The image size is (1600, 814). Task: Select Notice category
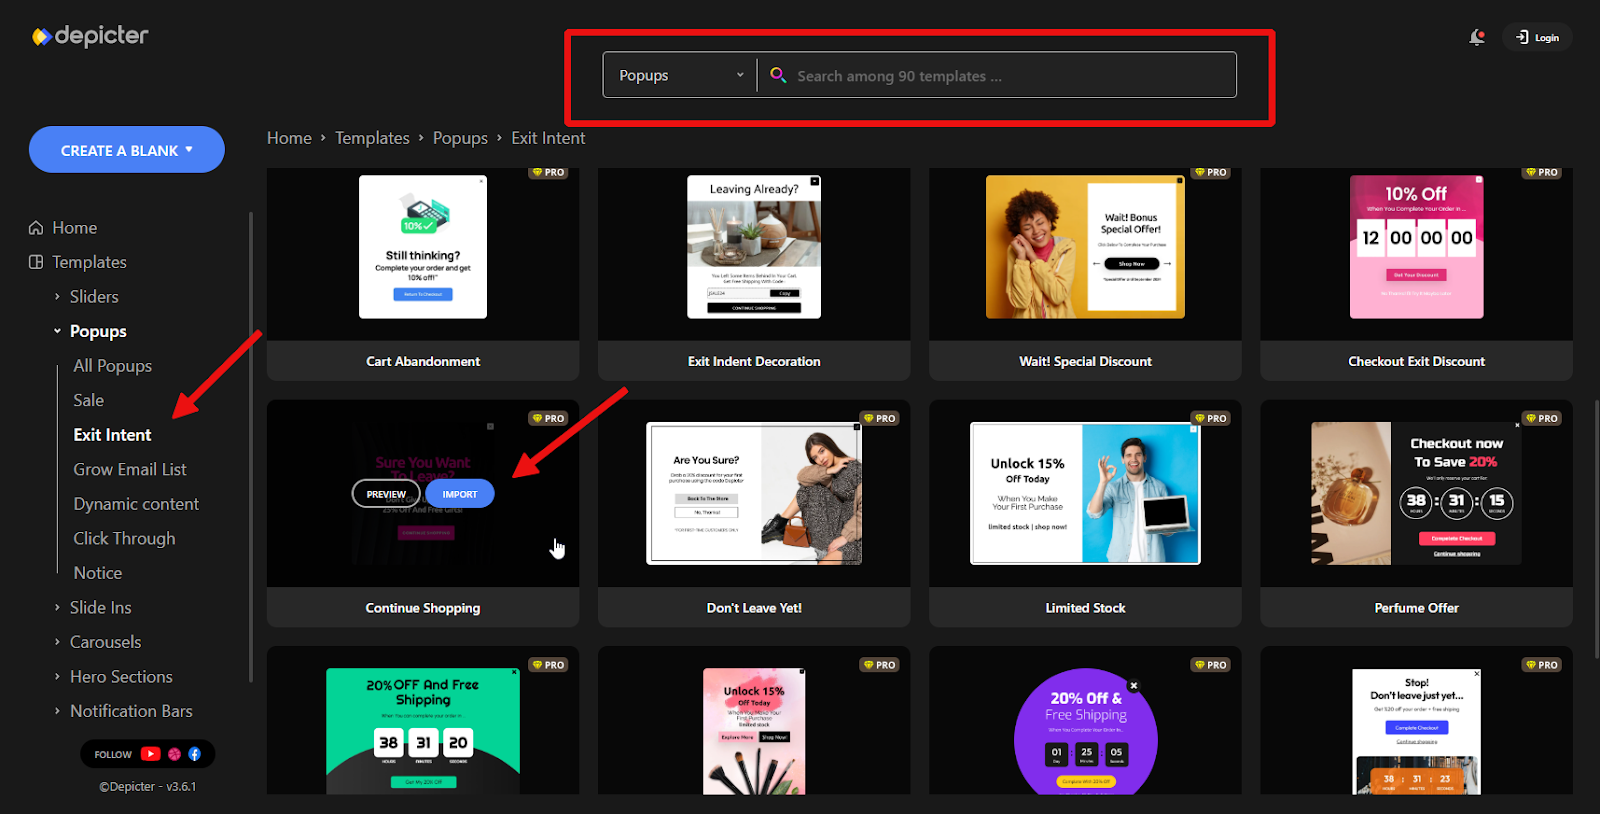point(98,573)
